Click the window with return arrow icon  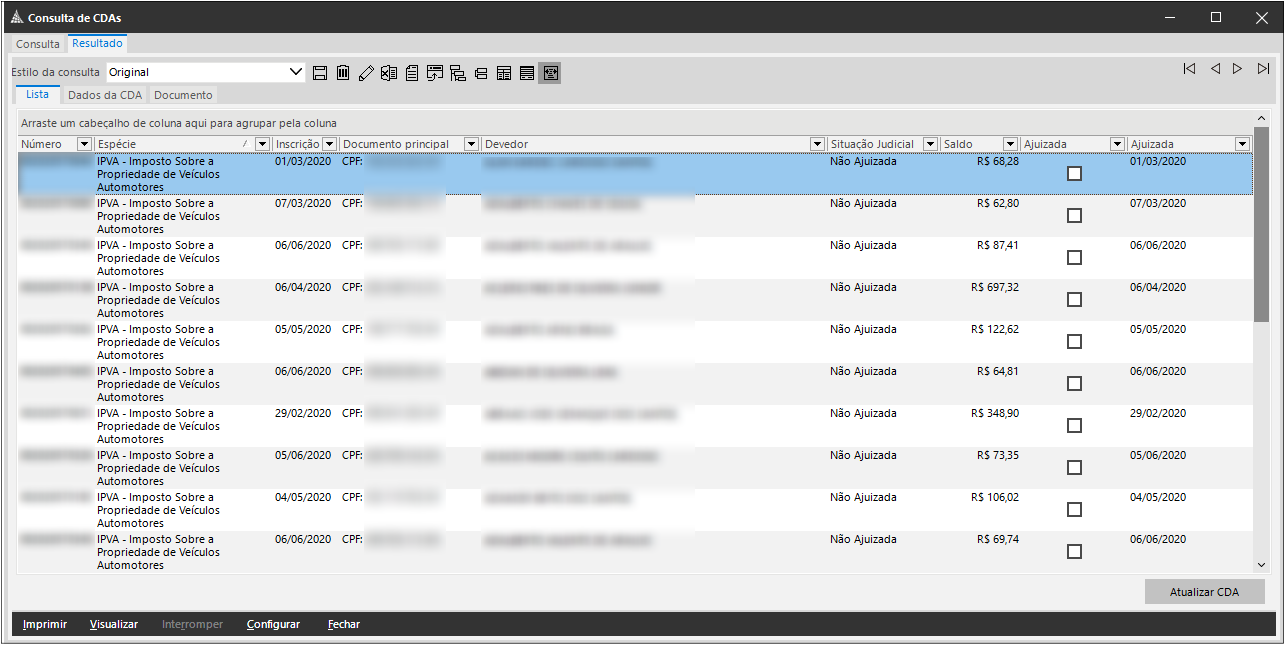[435, 72]
